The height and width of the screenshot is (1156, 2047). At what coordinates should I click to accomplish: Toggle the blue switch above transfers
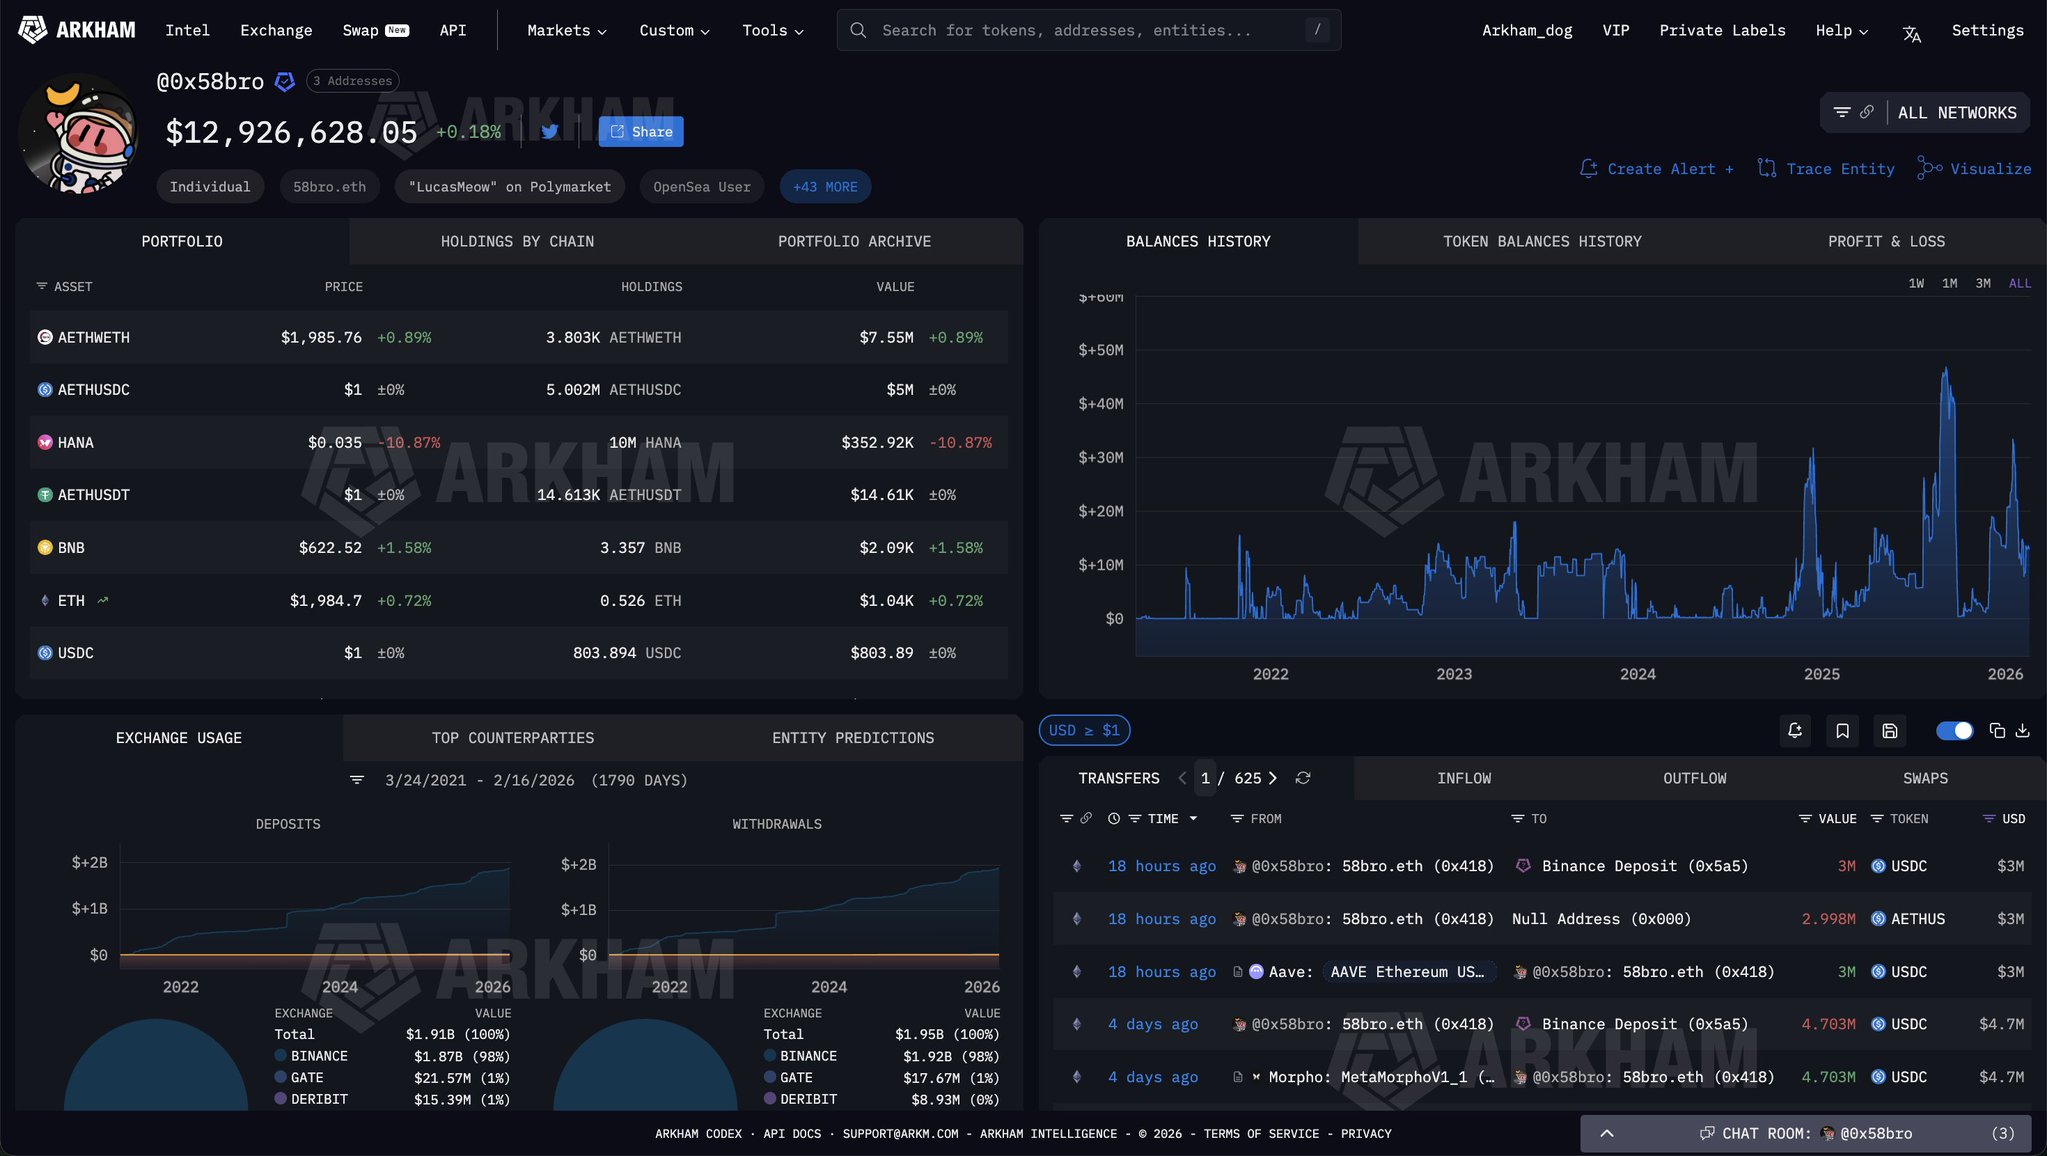(1954, 731)
